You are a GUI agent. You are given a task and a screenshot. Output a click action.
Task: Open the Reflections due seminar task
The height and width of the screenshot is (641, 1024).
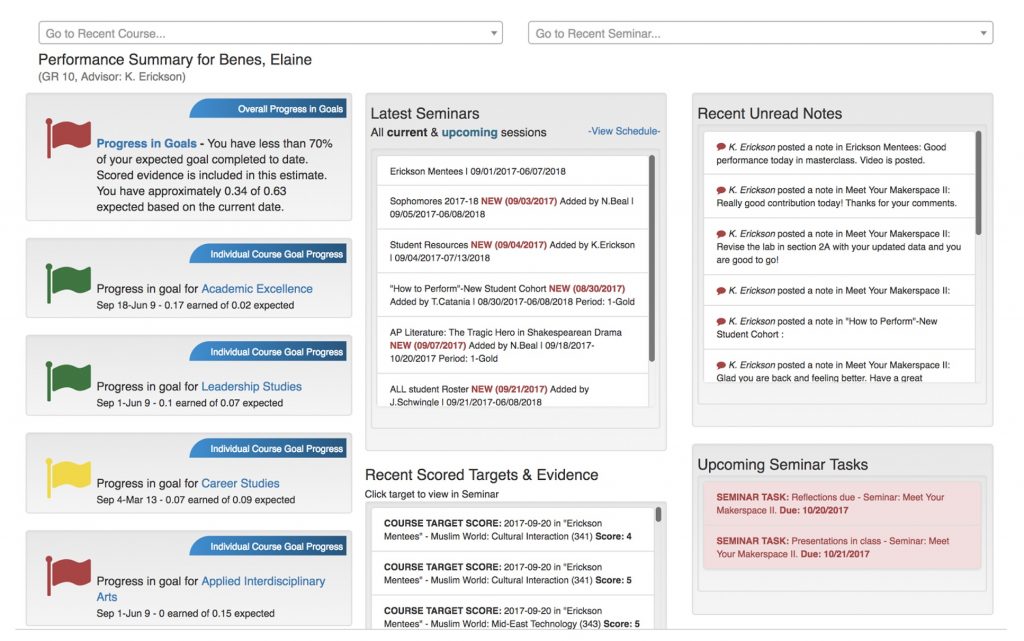point(842,504)
